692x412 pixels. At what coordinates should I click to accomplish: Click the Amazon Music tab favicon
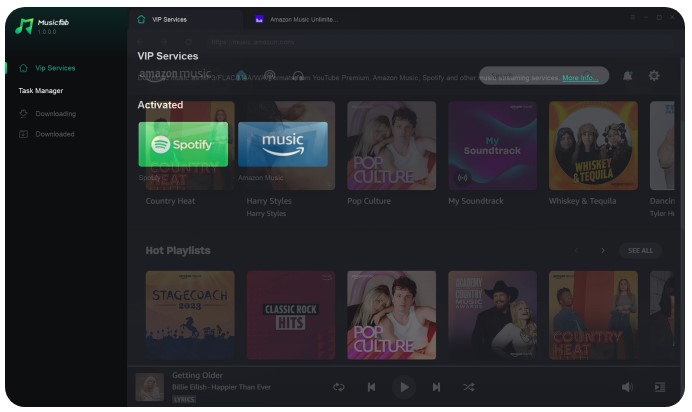pyautogui.click(x=260, y=19)
